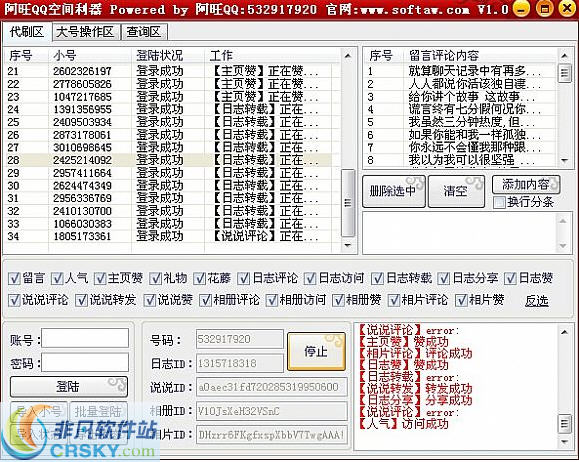Select account row 2602326197
This screenshot has height=462, width=579.
(x=168, y=71)
